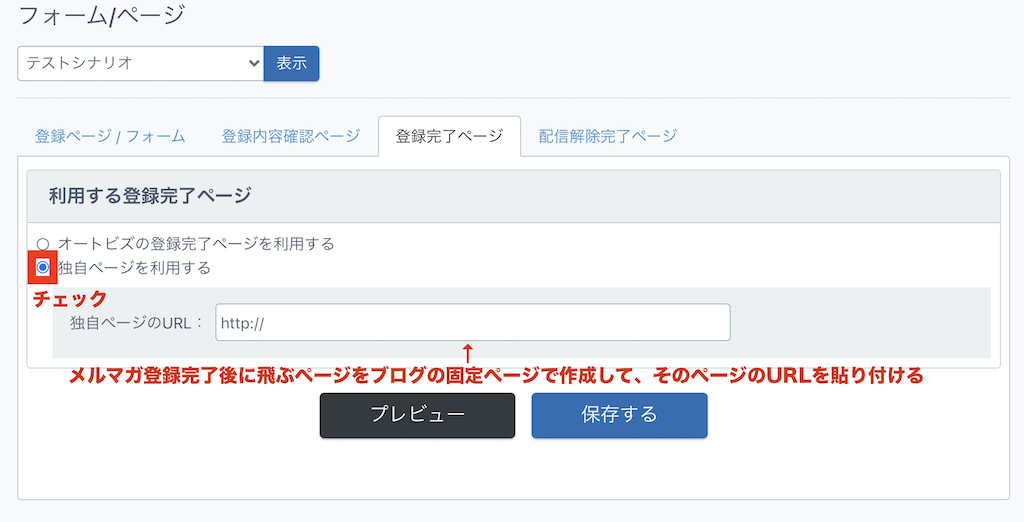The width and height of the screenshot is (1024, 522).
Task: Select the 登録完了ページ tab
Action: (449, 136)
